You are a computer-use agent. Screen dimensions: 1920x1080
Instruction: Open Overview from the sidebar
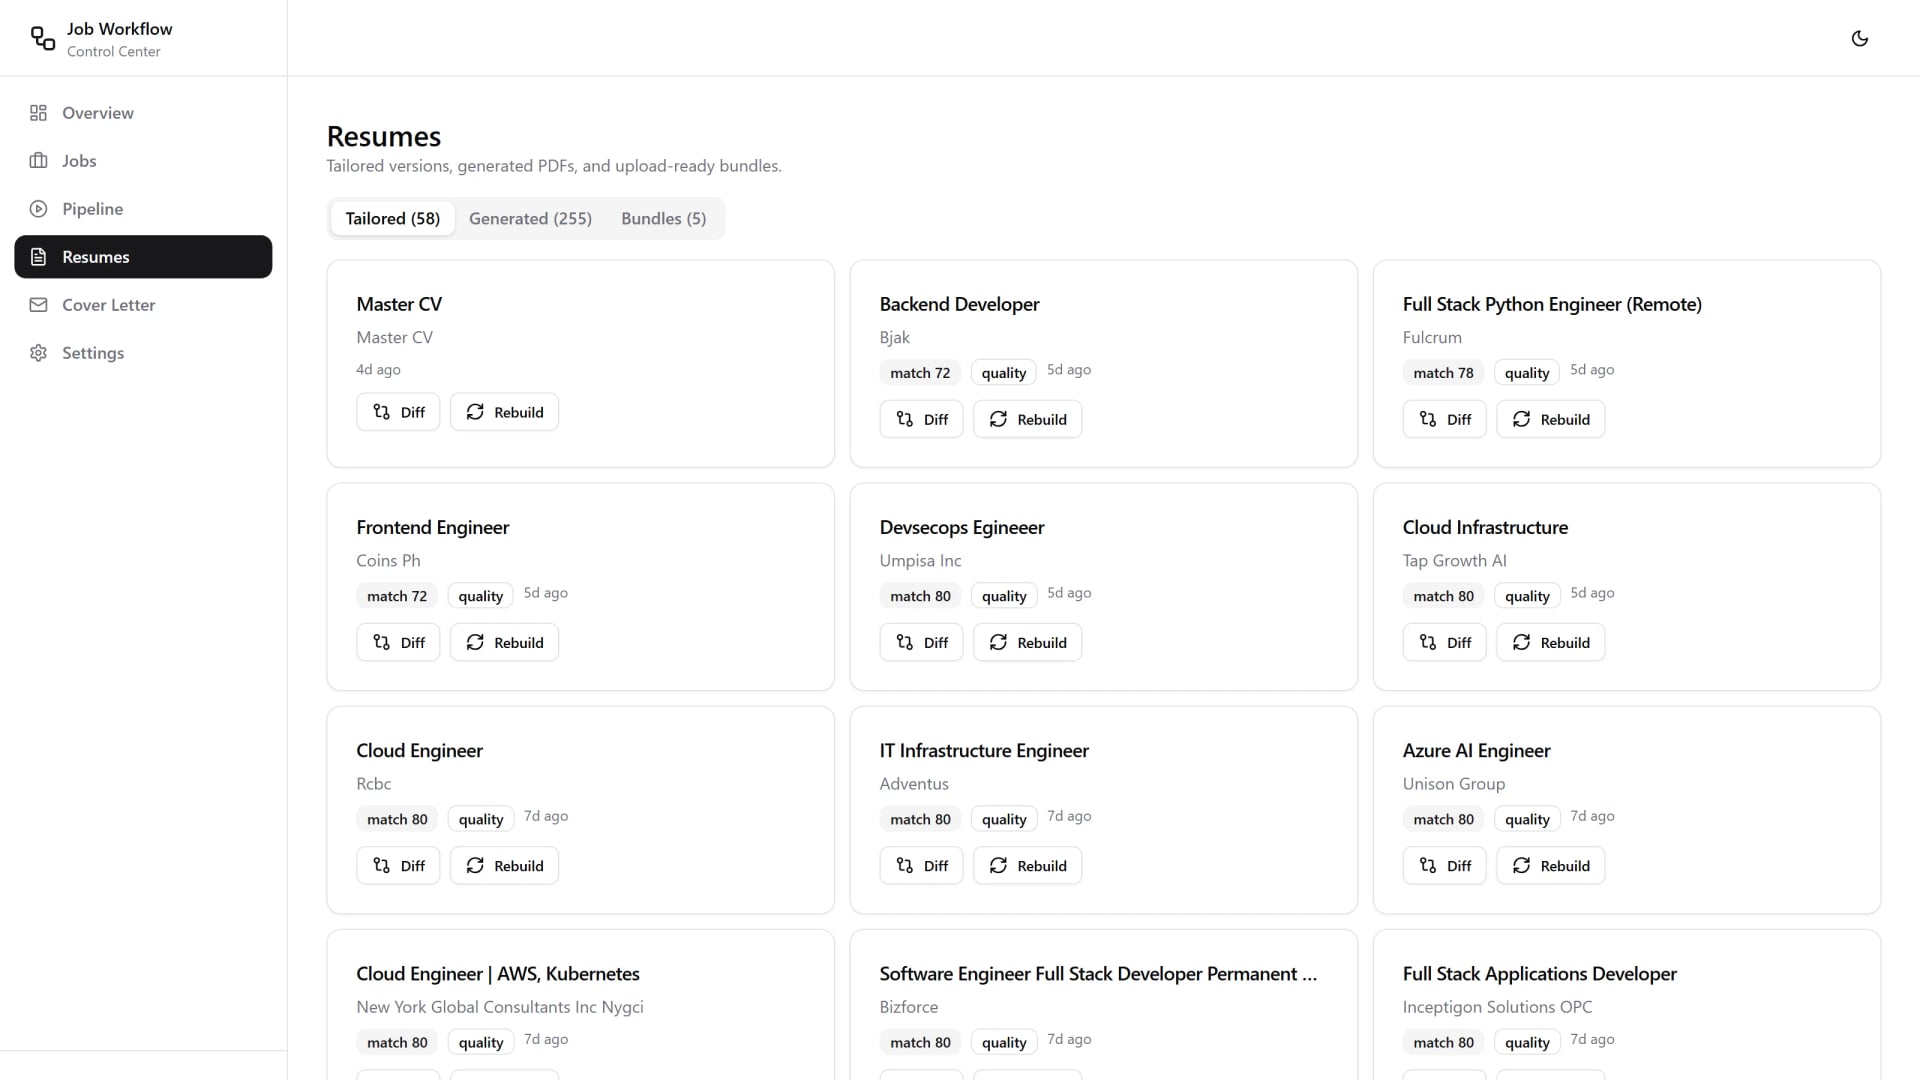143,113
